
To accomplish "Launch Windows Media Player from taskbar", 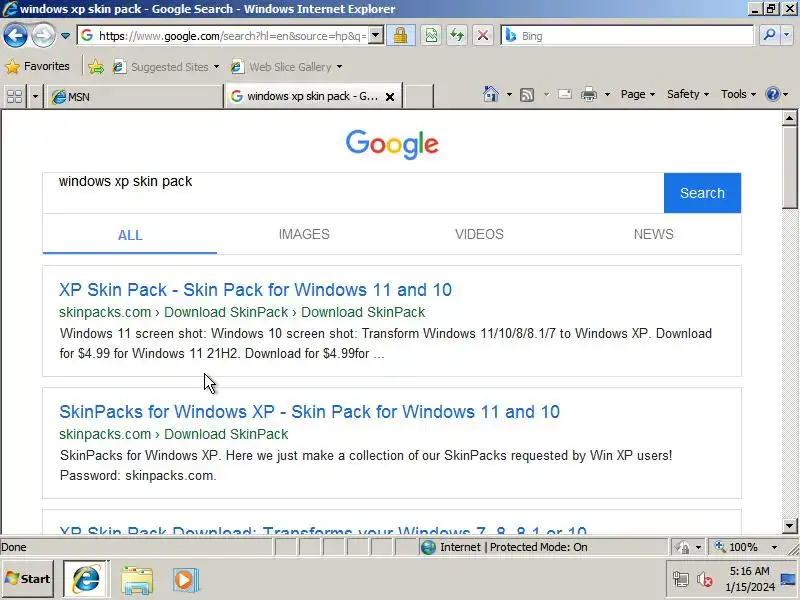I will (185, 580).
